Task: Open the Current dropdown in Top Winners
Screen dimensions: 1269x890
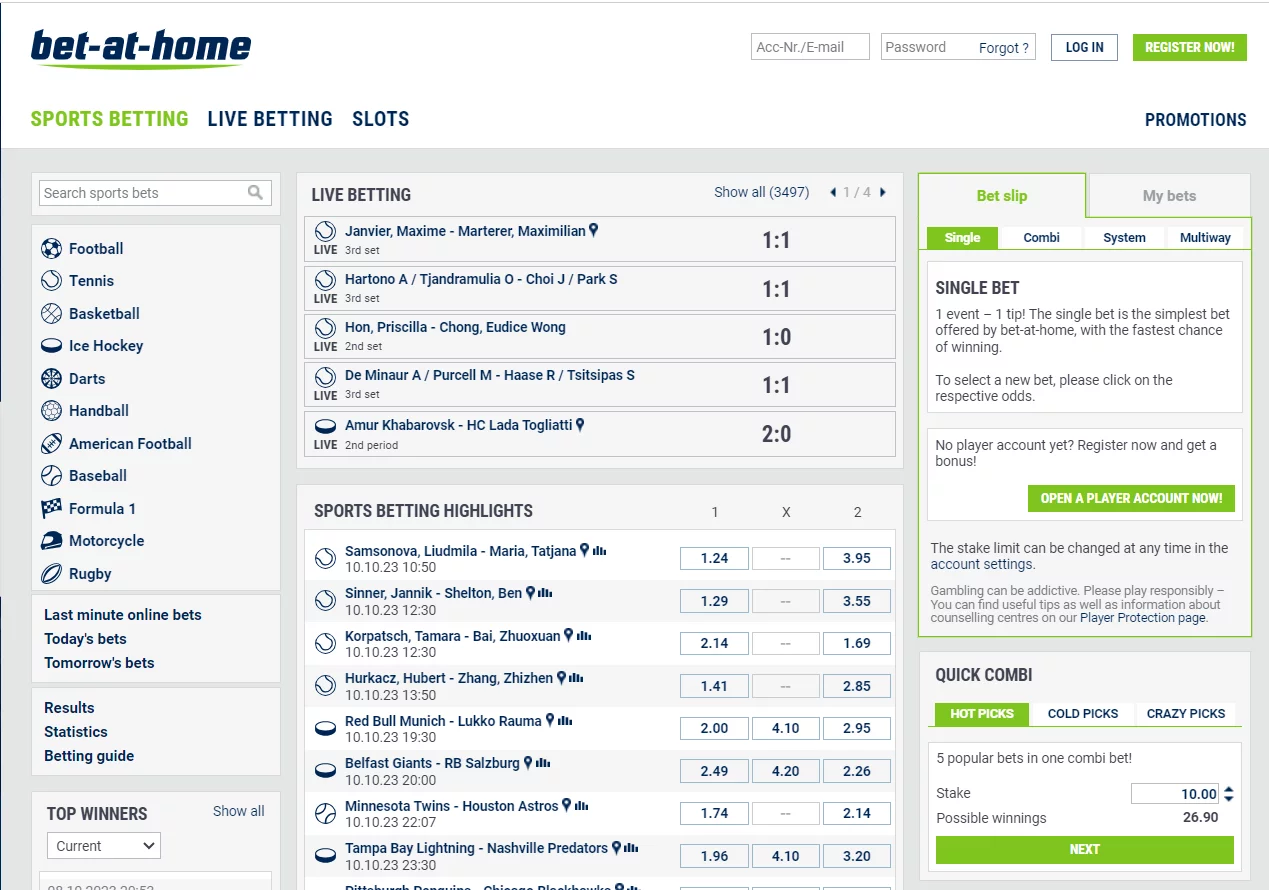Action: click(104, 846)
